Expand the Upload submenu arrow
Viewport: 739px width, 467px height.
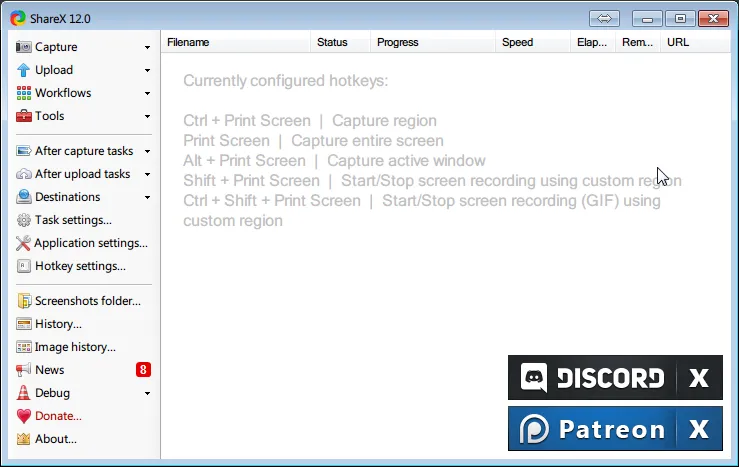148,71
